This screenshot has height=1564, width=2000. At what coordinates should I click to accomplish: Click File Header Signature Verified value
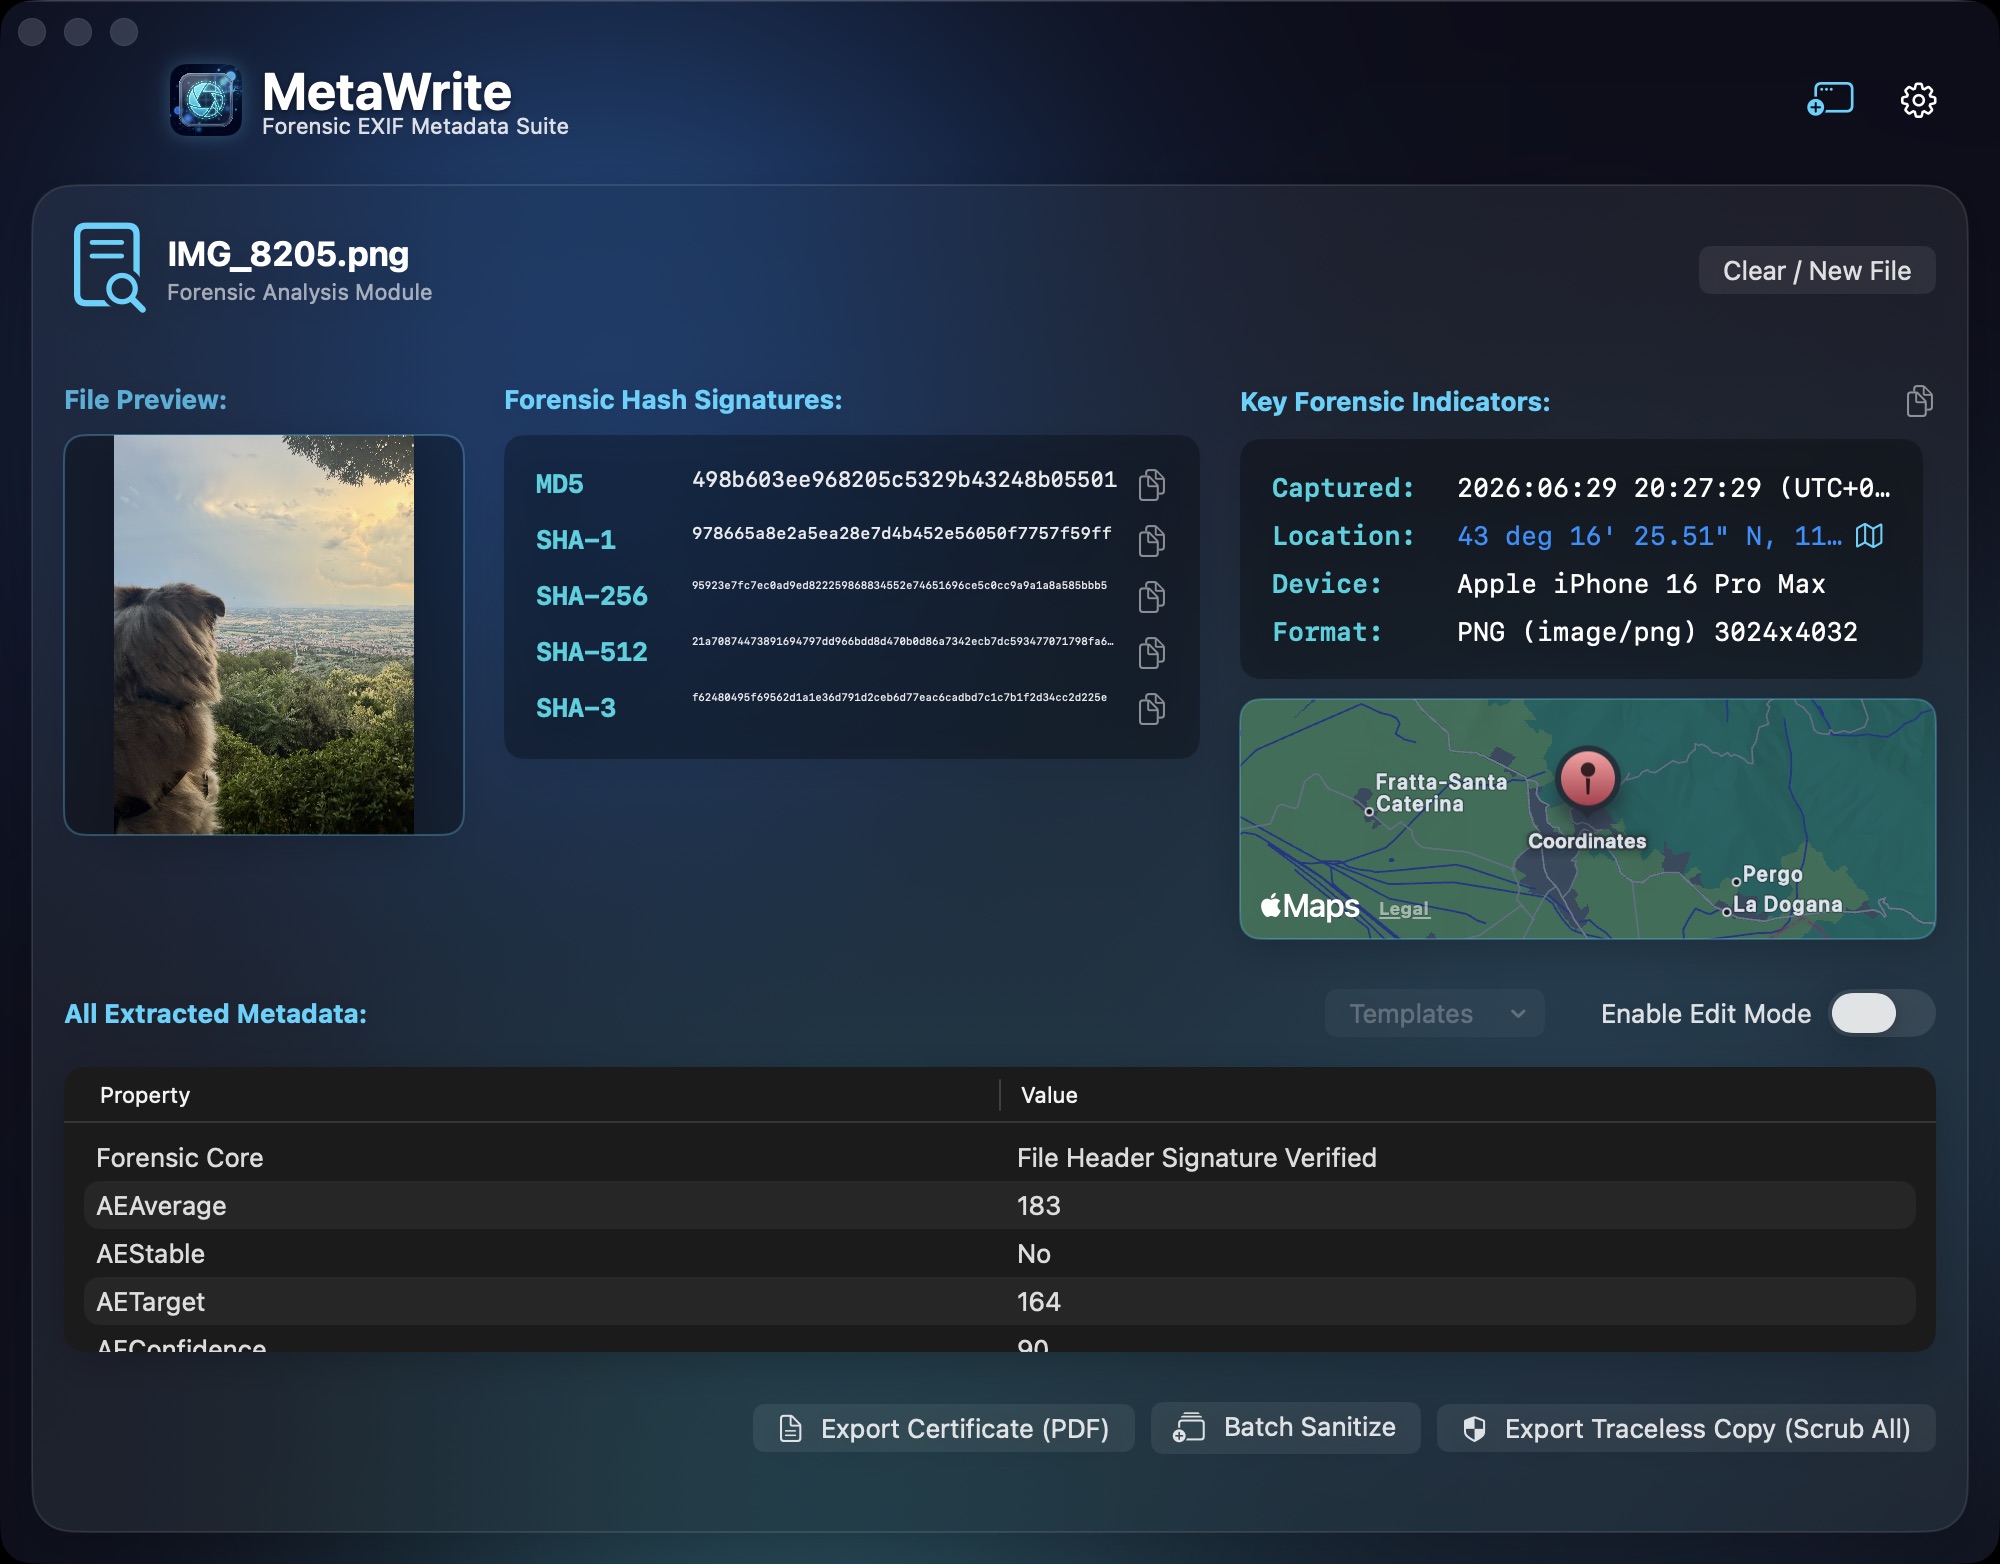point(1197,1157)
